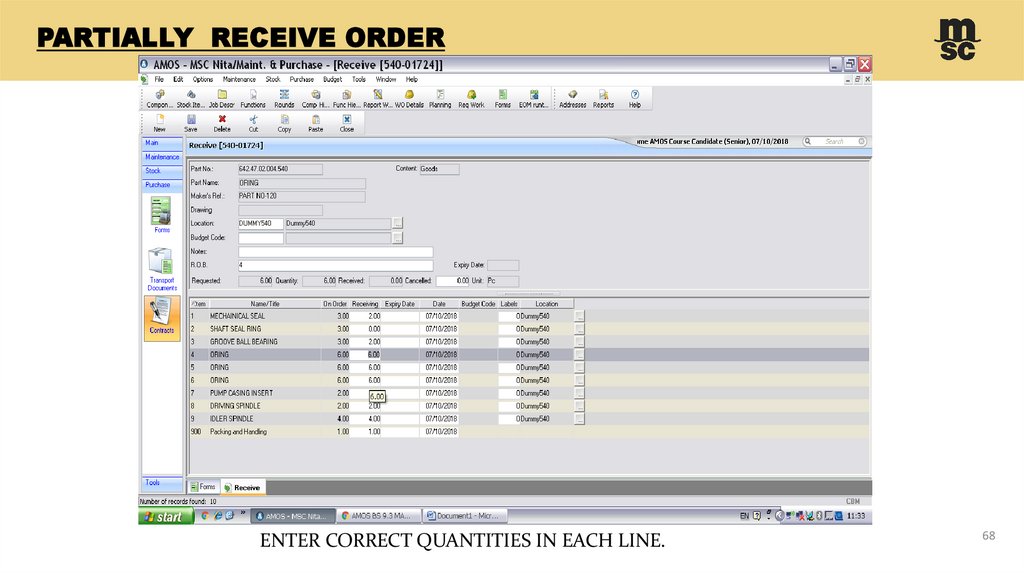Click the Search box in header
1024x574 pixels.
tap(835, 142)
